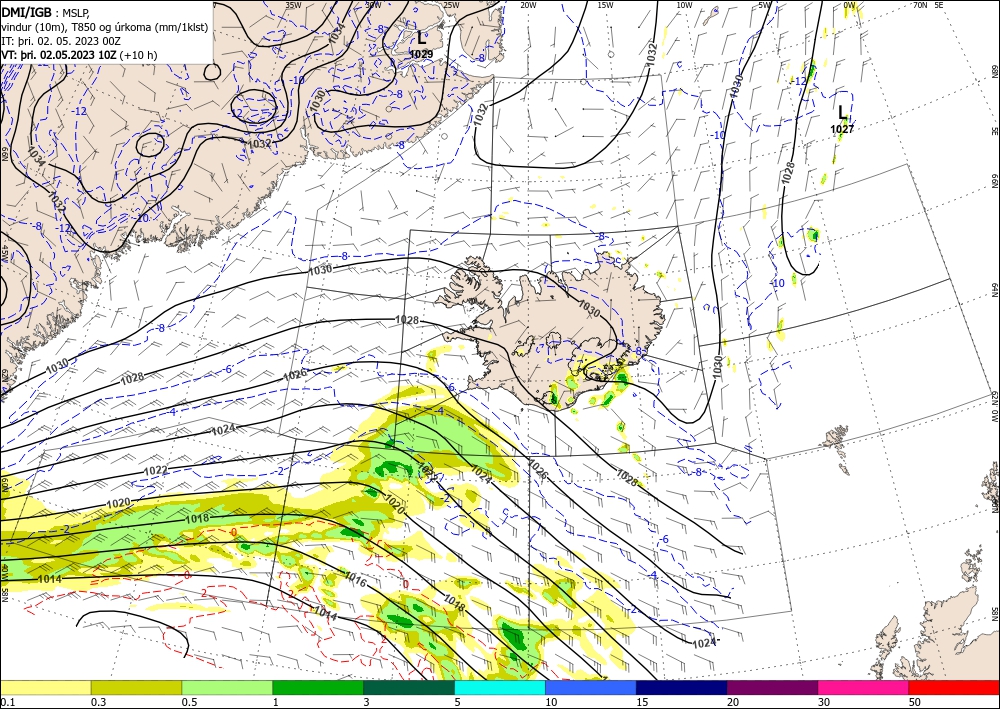Click the 'L' symbol above 1029

[422, 38]
